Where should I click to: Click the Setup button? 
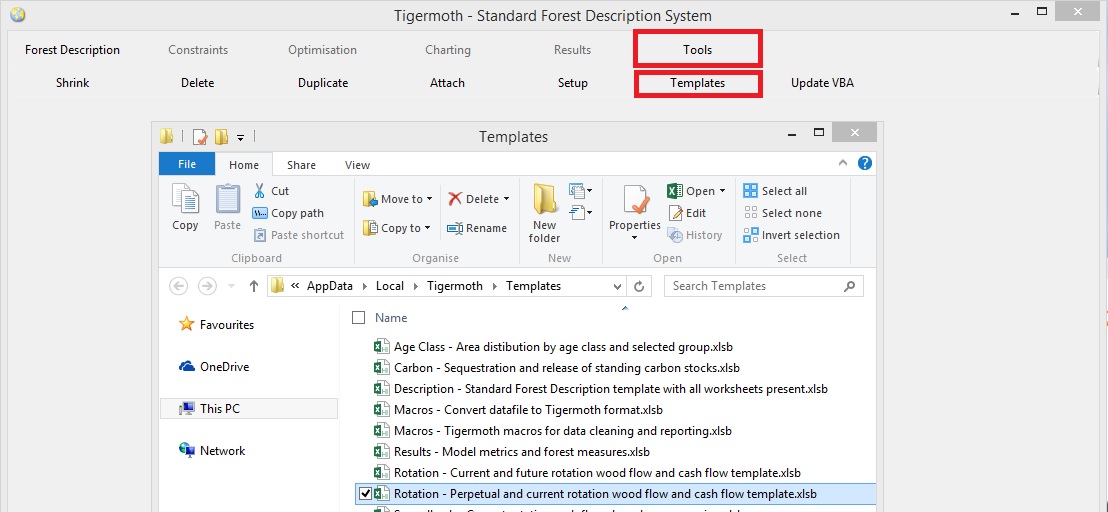click(572, 83)
